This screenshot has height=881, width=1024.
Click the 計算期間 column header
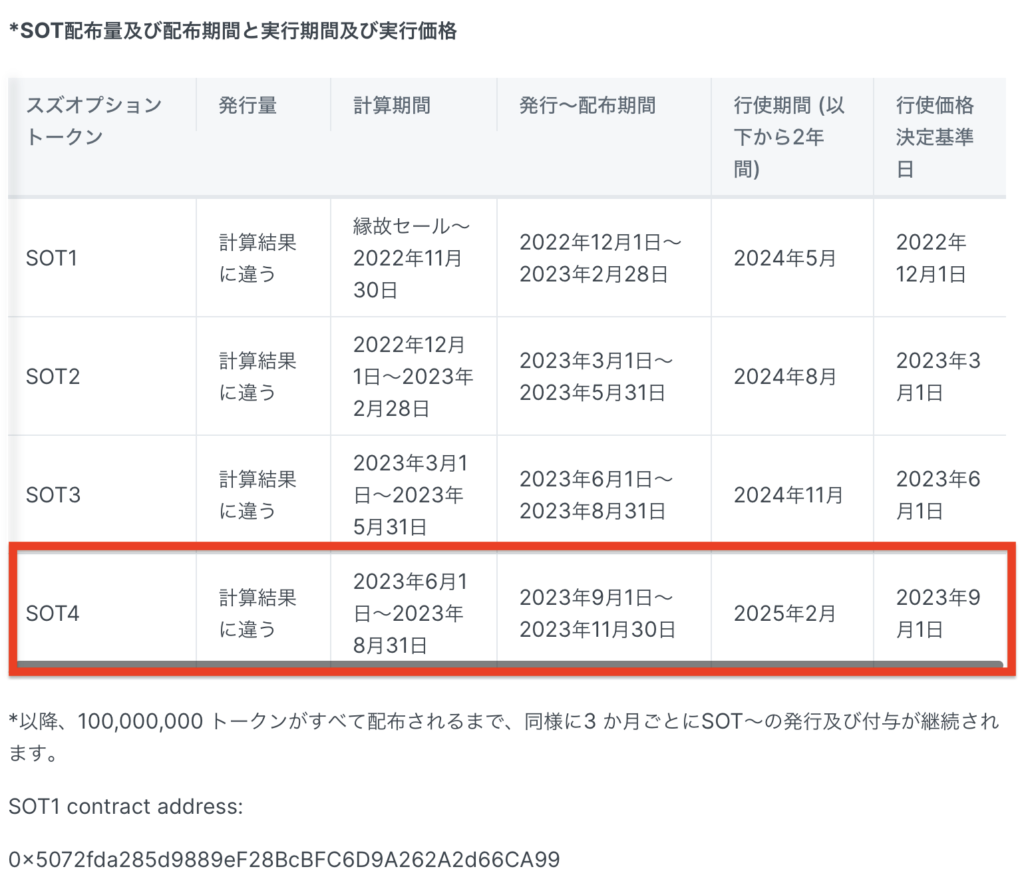386,104
